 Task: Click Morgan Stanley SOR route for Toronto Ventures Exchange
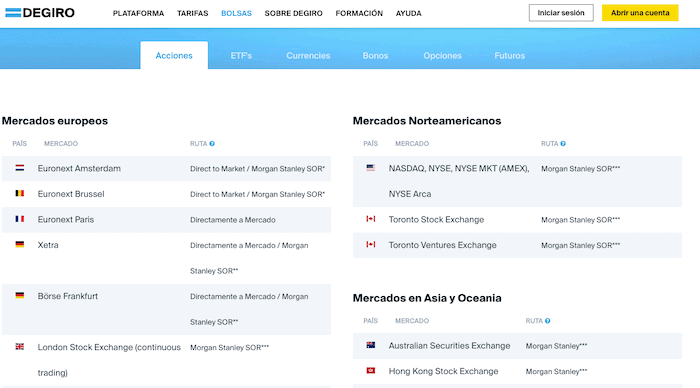coord(580,245)
